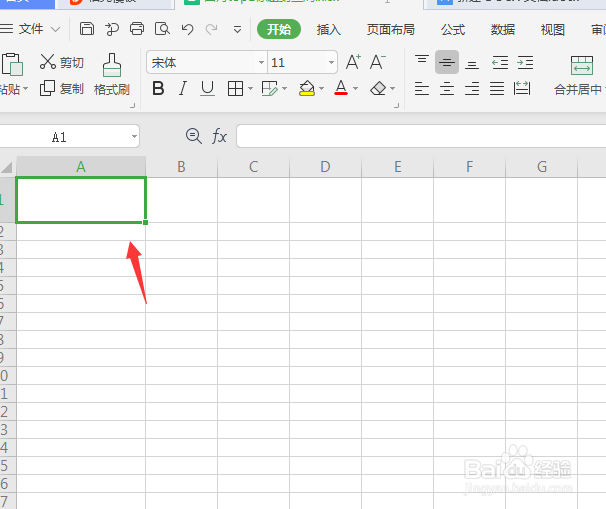
Task: Open the font name dropdown (宋体)
Action: [261, 62]
